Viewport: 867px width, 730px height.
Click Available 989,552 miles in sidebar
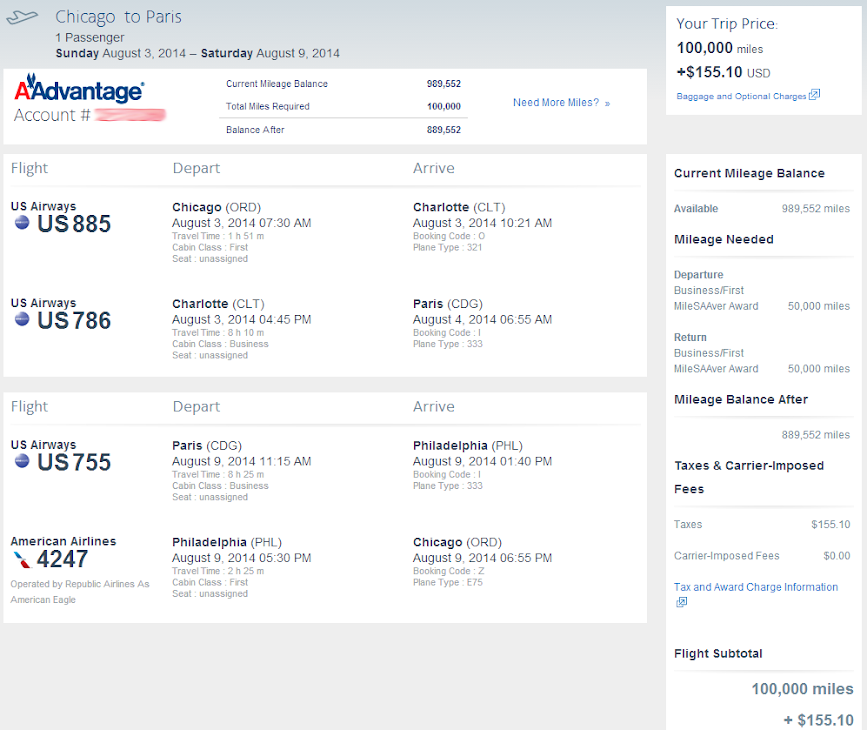tap(761, 208)
